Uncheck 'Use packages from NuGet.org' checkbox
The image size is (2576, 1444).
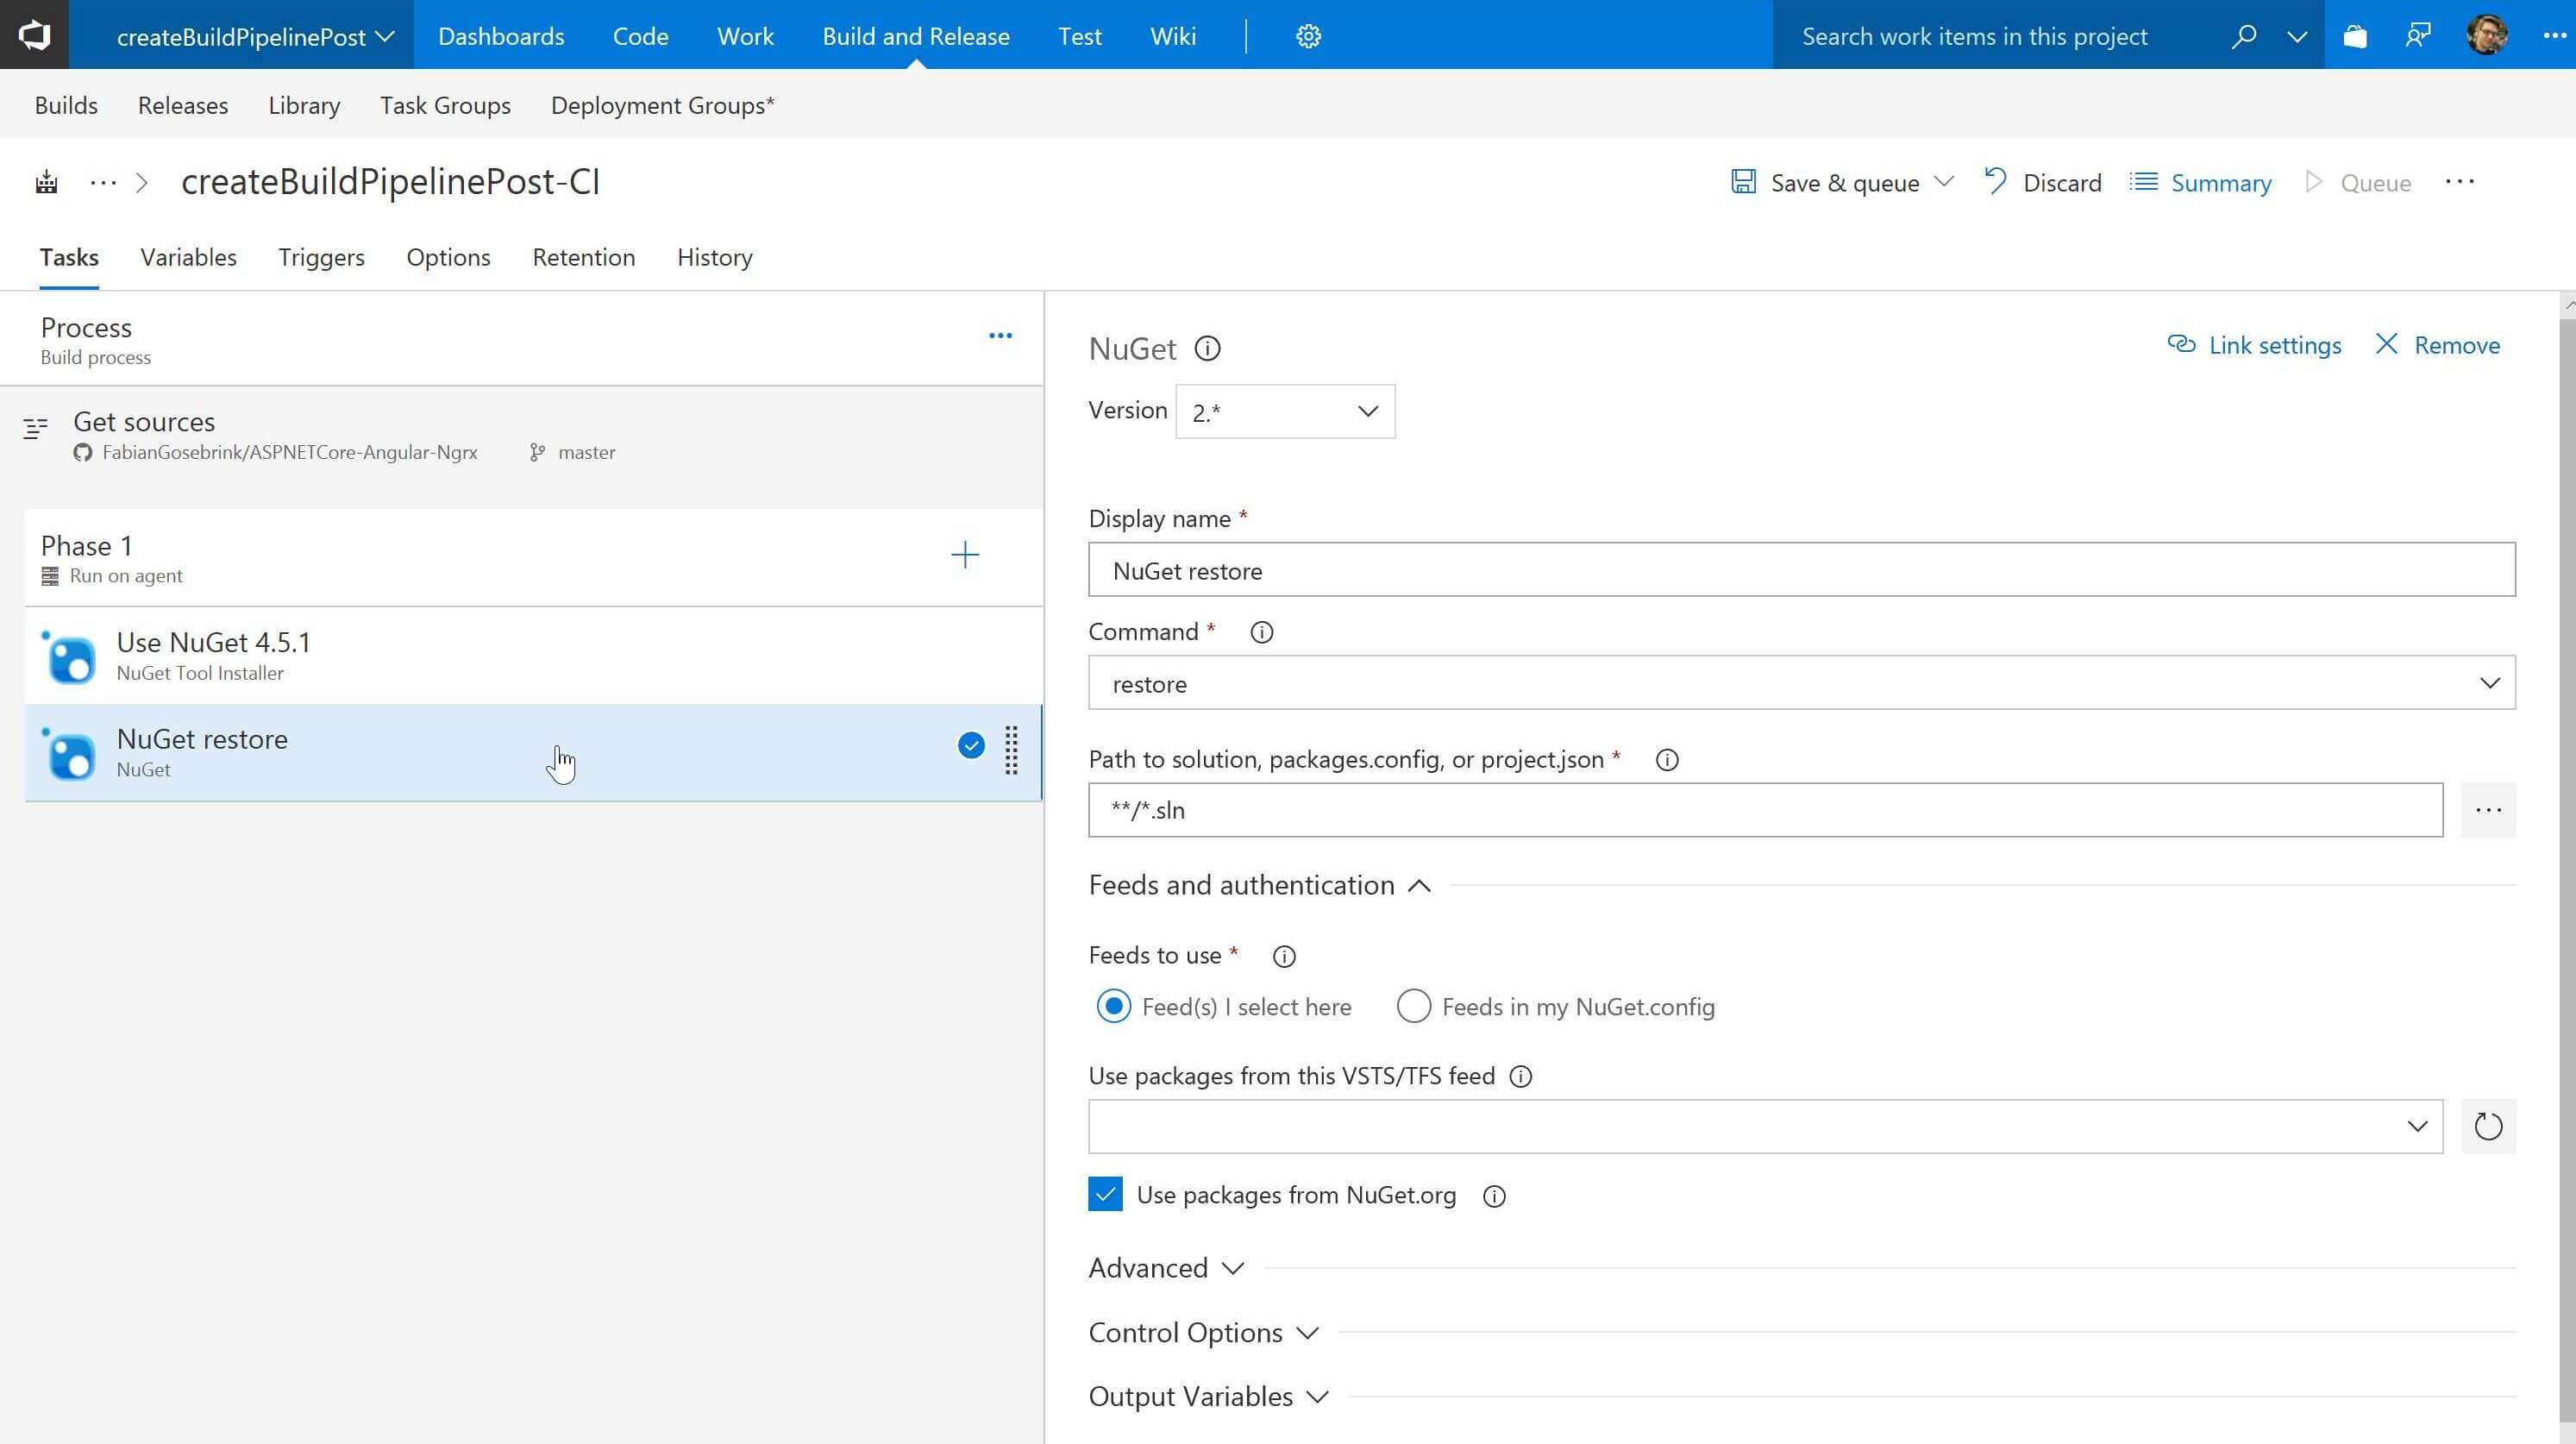tap(1105, 1194)
